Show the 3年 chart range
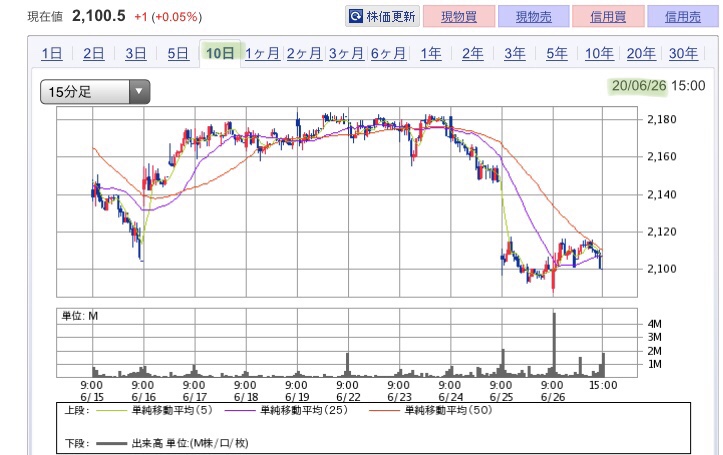Screen dimensions: 723x455 [x=515, y=53]
